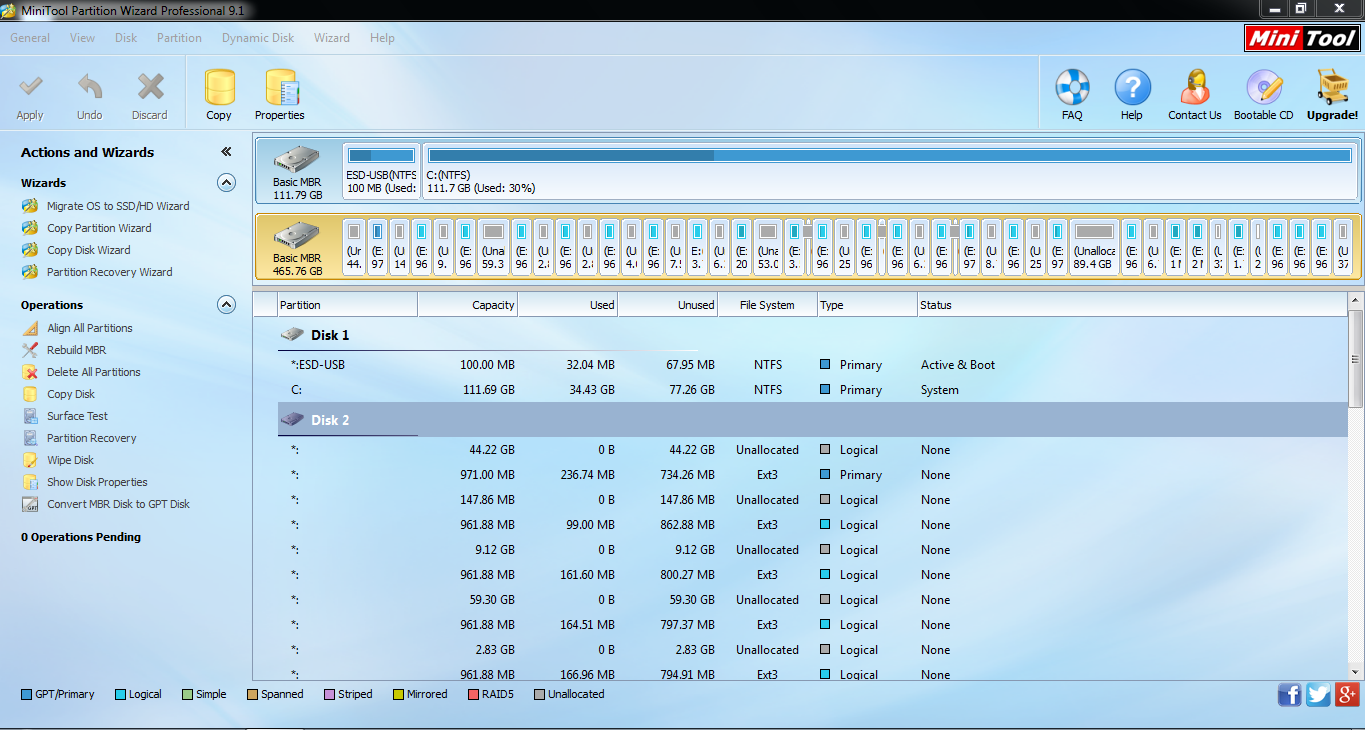Open MiniTool Facebook page icon
Image resolution: width=1365 pixels, height=730 pixels.
point(1290,695)
